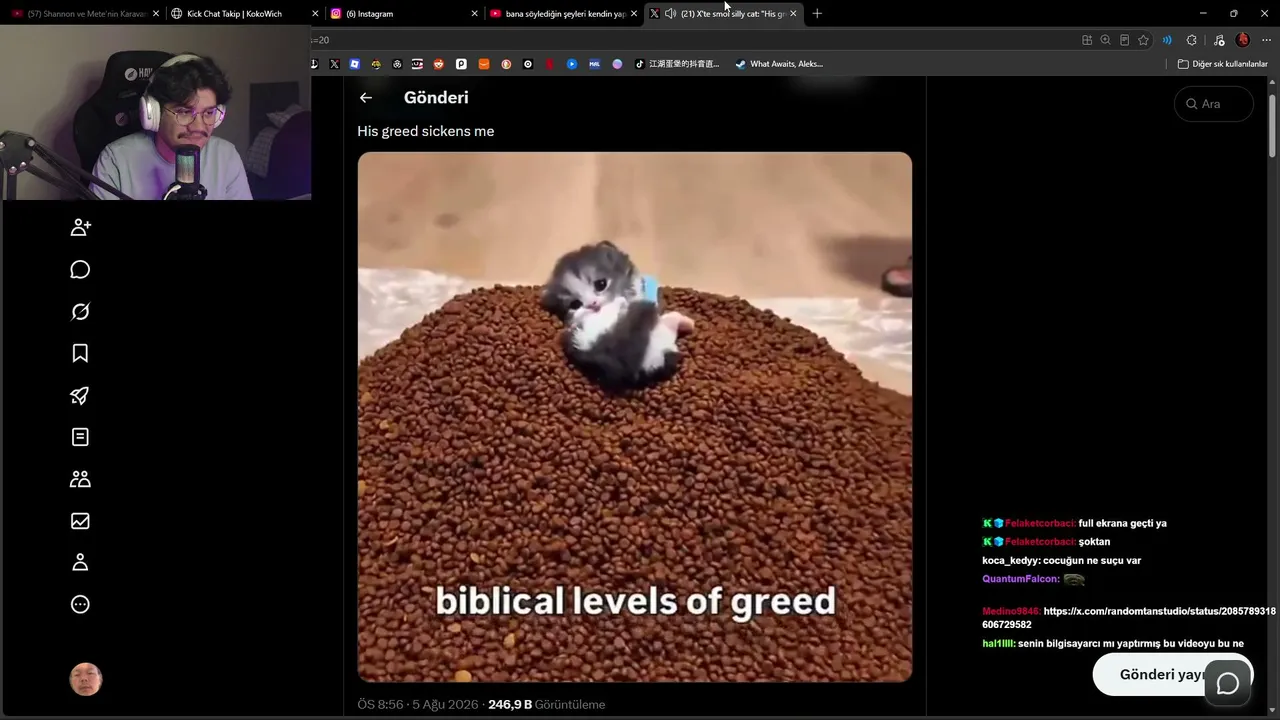Open the floating chat bubble button
Viewport: 1280px width, 720px height.
[x=1228, y=683]
